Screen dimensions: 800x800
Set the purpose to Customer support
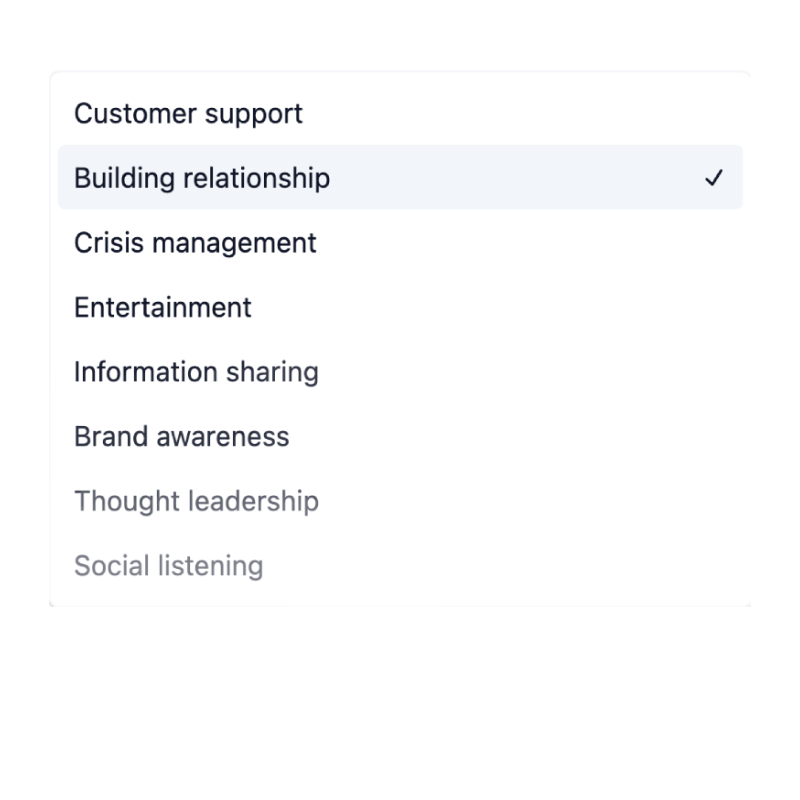188,114
